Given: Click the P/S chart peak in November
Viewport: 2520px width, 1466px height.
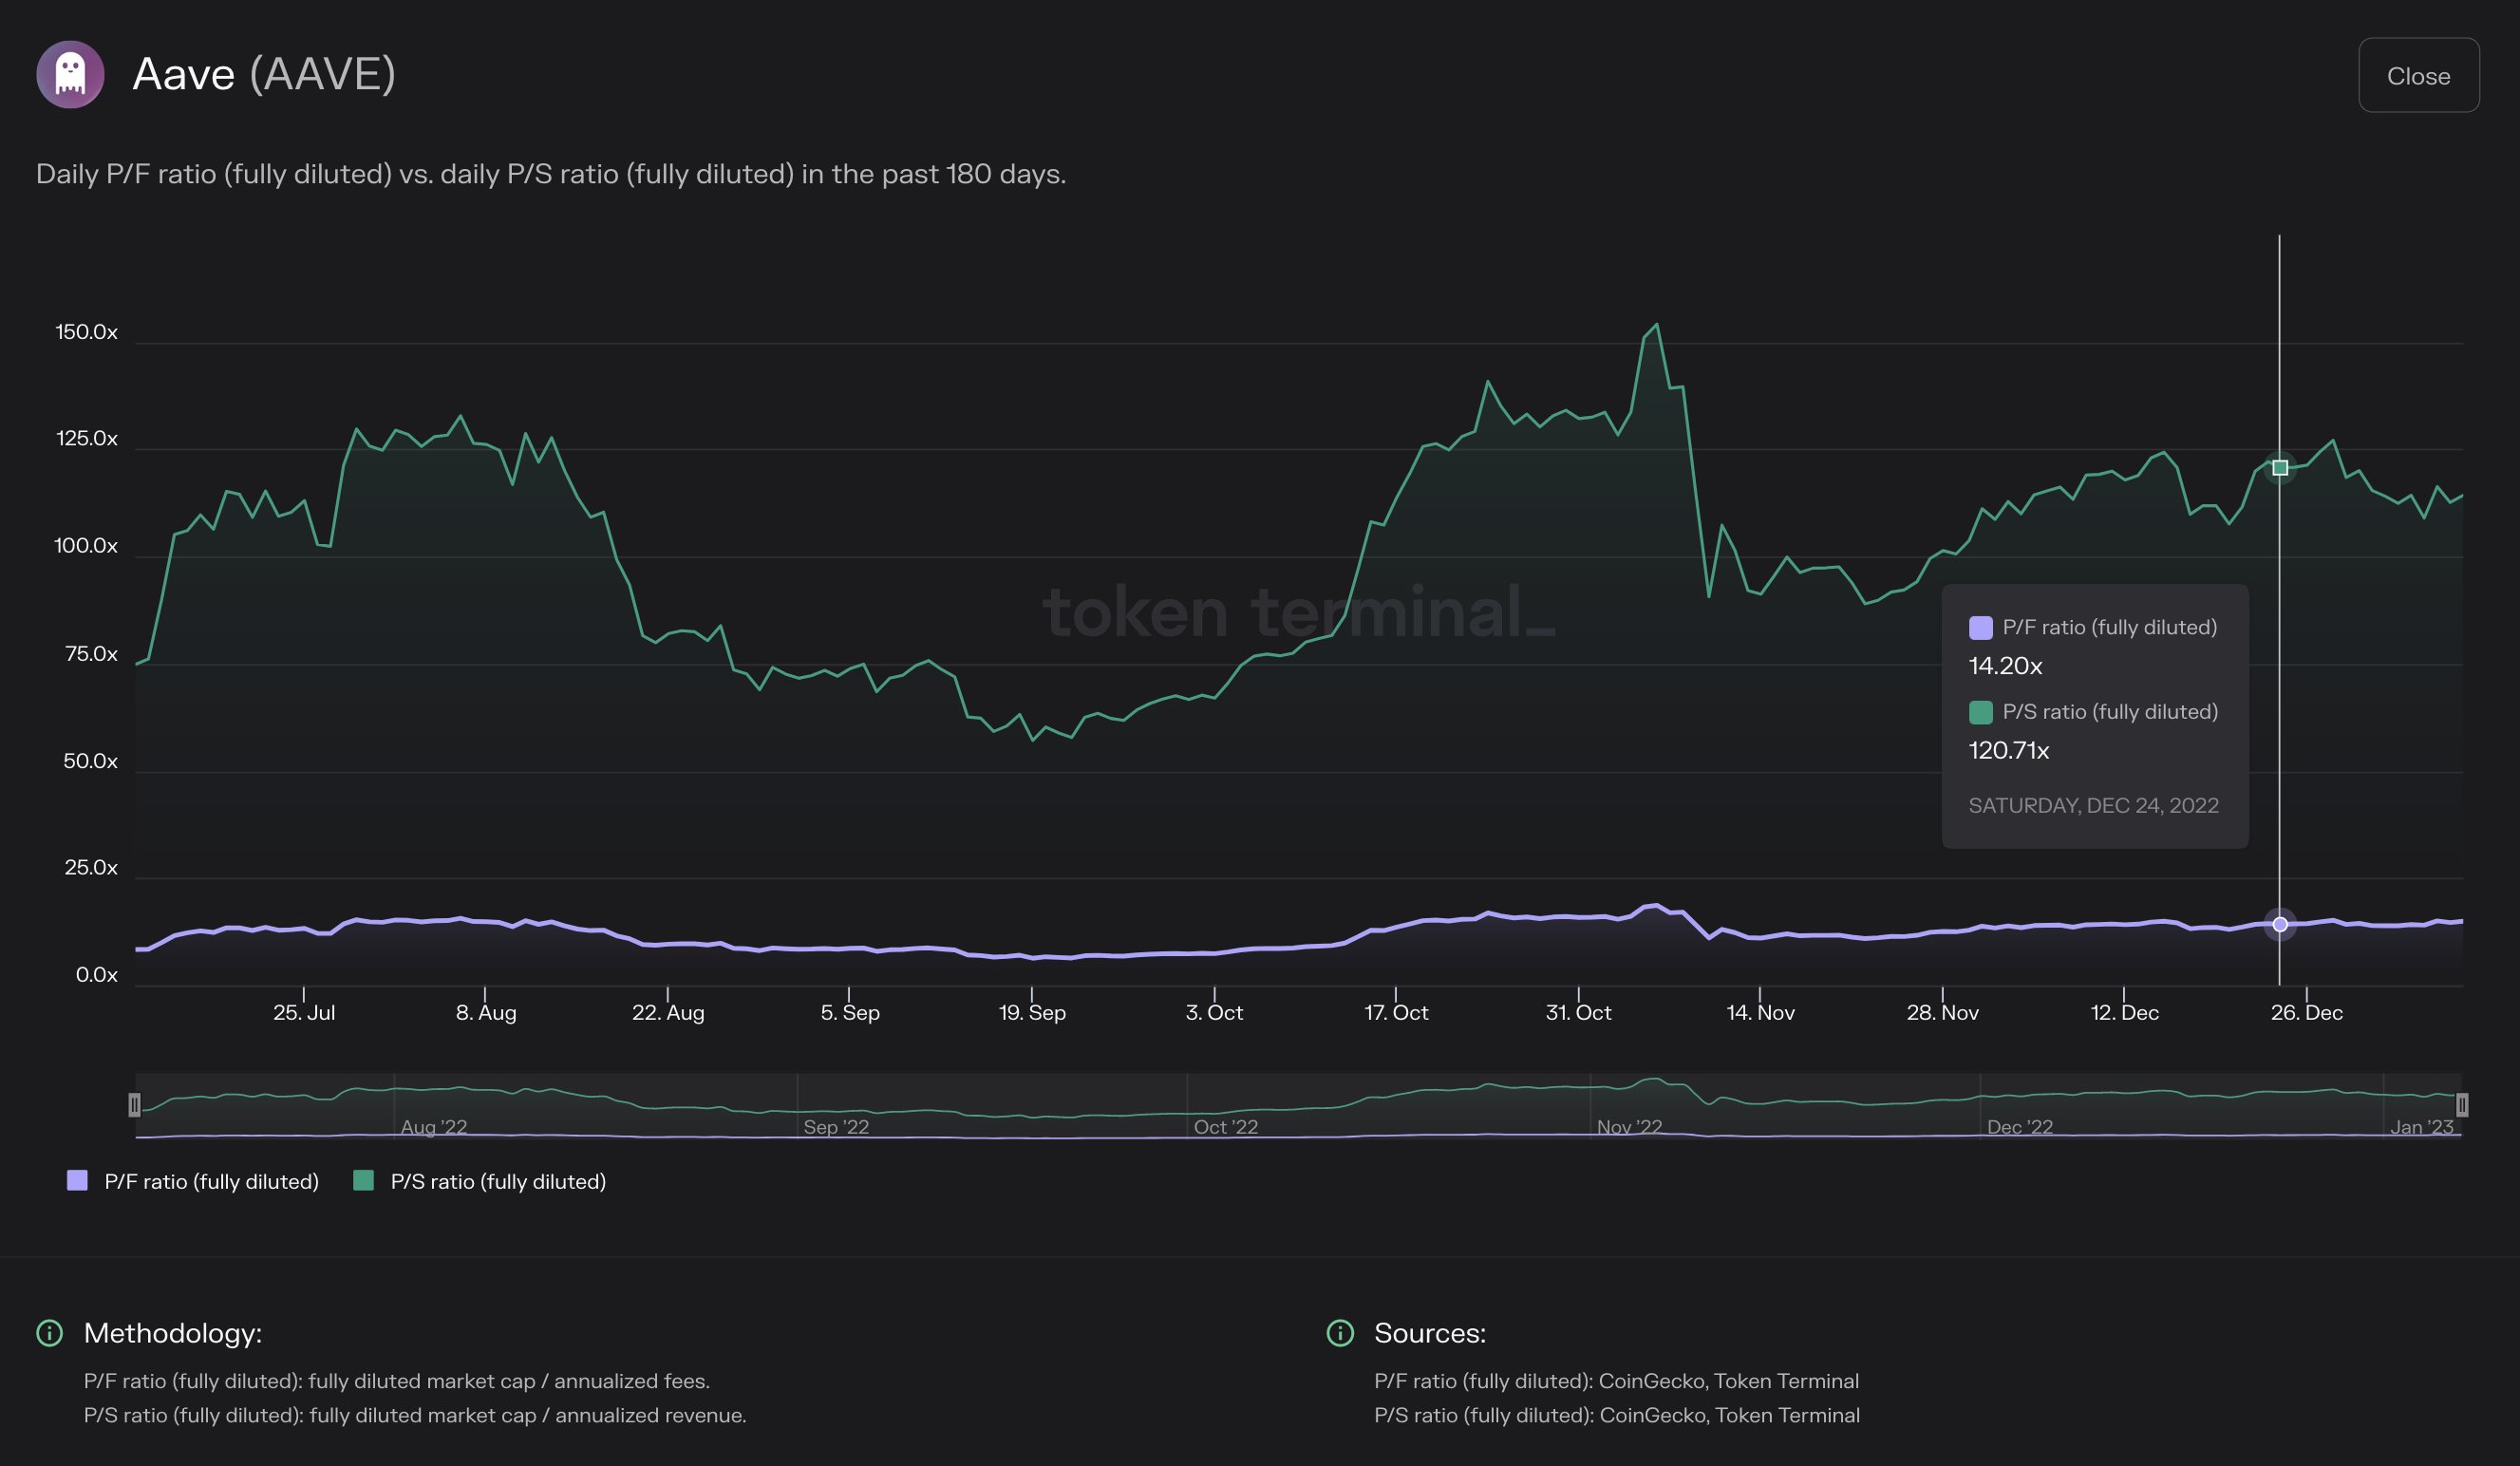Looking at the screenshot, I should pyautogui.click(x=1656, y=324).
